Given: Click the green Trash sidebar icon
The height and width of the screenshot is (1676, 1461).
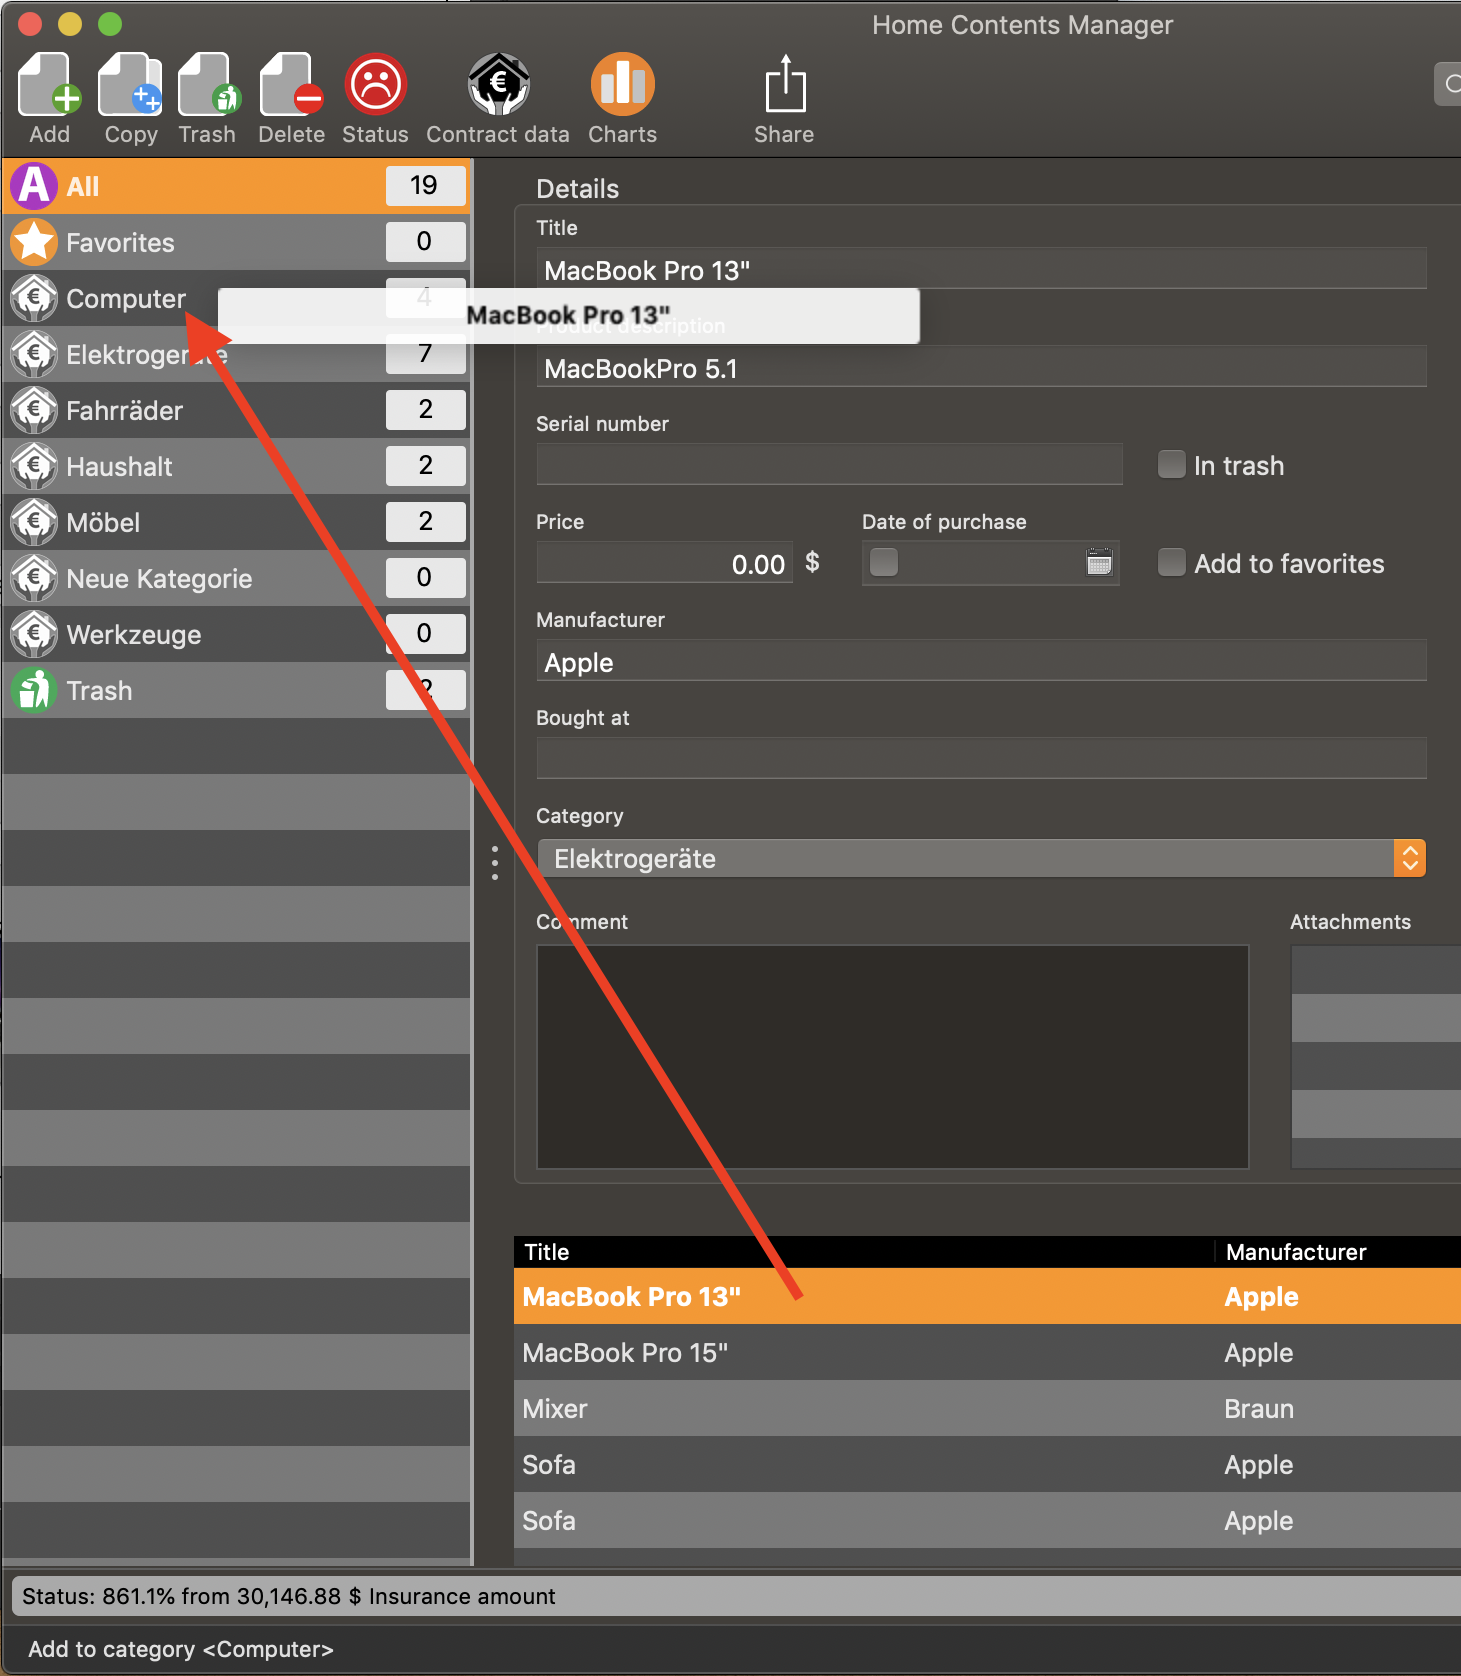Looking at the screenshot, I should pyautogui.click(x=34, y=690).
